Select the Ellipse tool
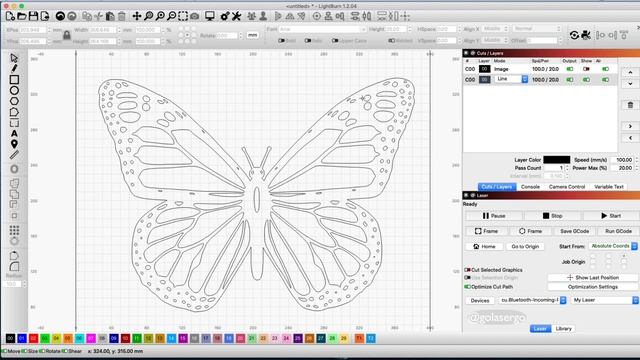The width and height of the screenshot is (640, 360). coord(14,90)
